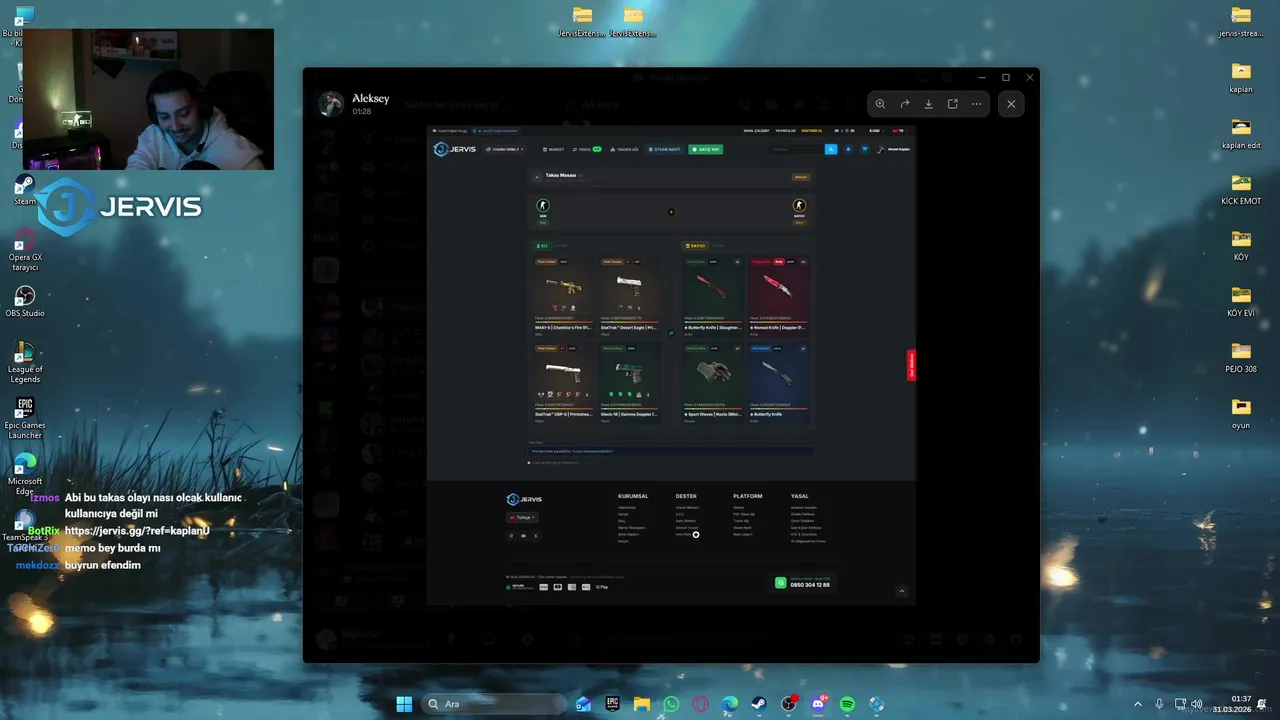Viewport: 1280px width, 720px height.
Task: Switch to OBS from the taskbar
Action: 789,704
